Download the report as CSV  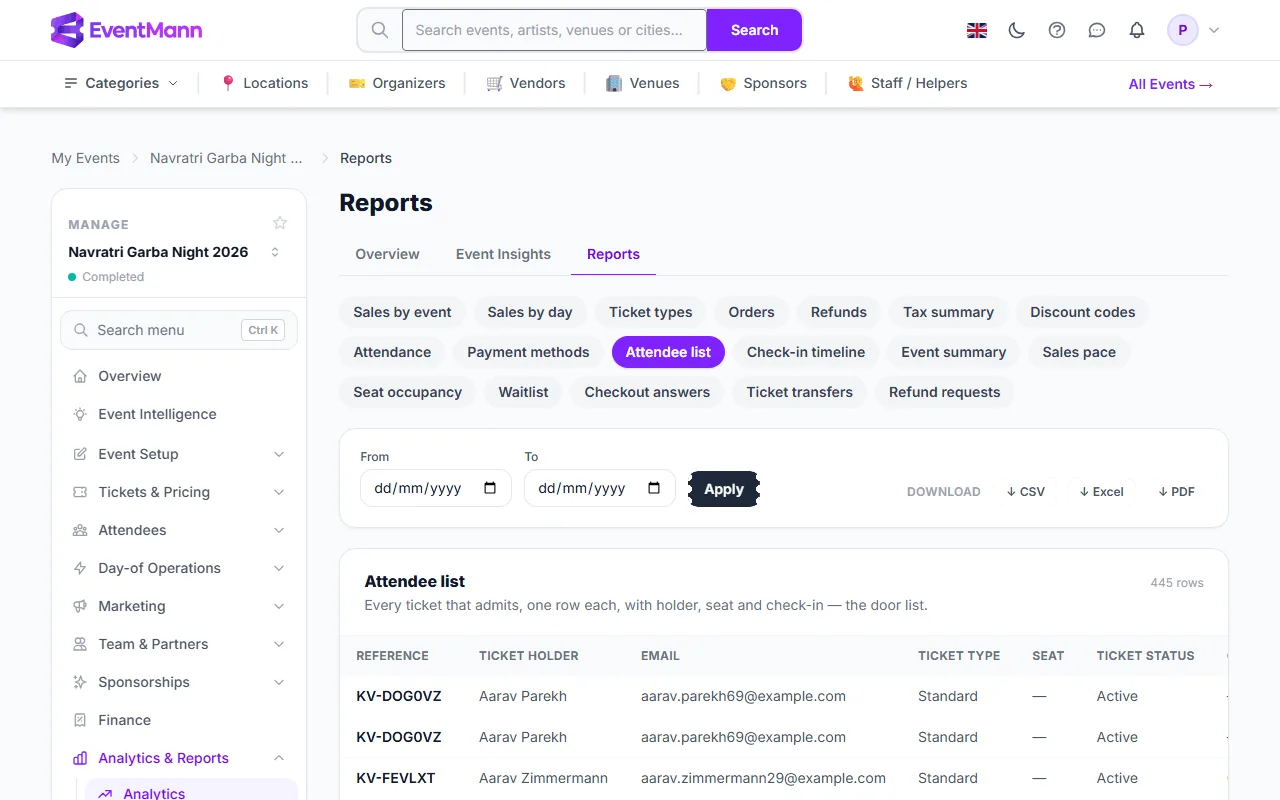[1026, 491]
